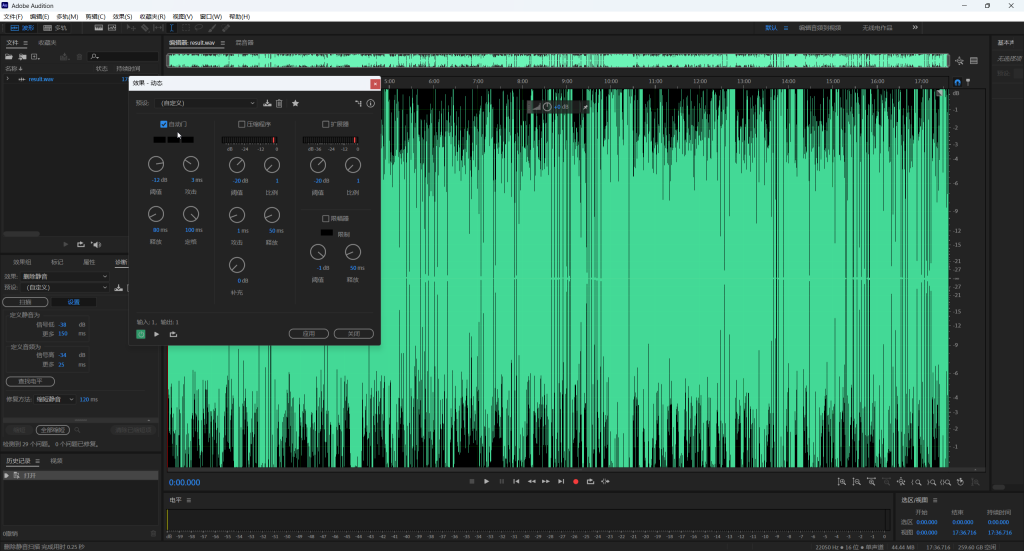Switch to the 效果组 tab
The image size is (1024, 551).
coord(22,262)
